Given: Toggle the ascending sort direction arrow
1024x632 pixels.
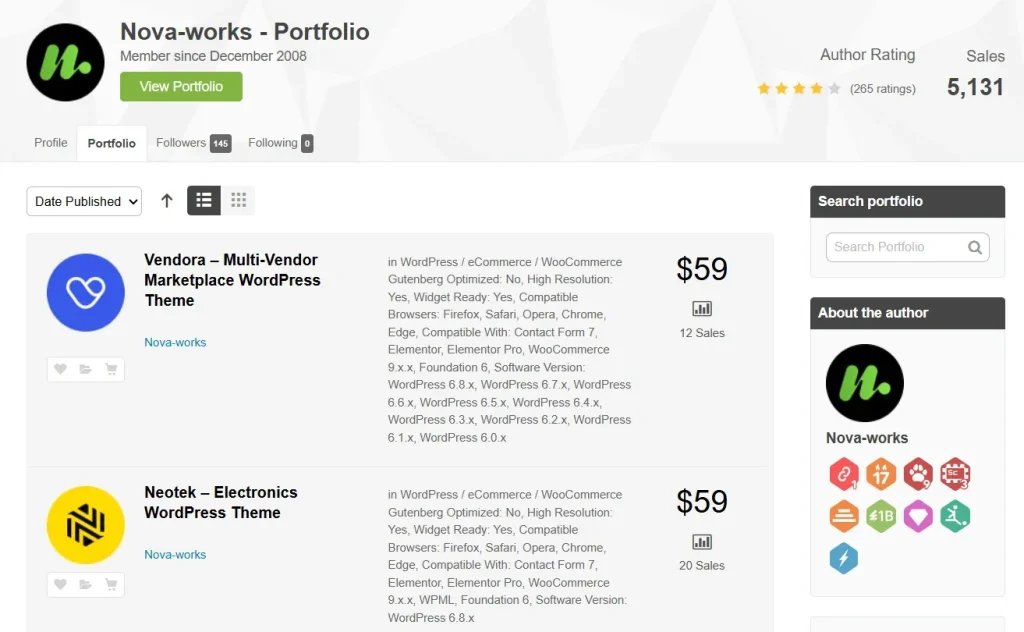Looking at the screenshot, I should click(x=167, y=201).
